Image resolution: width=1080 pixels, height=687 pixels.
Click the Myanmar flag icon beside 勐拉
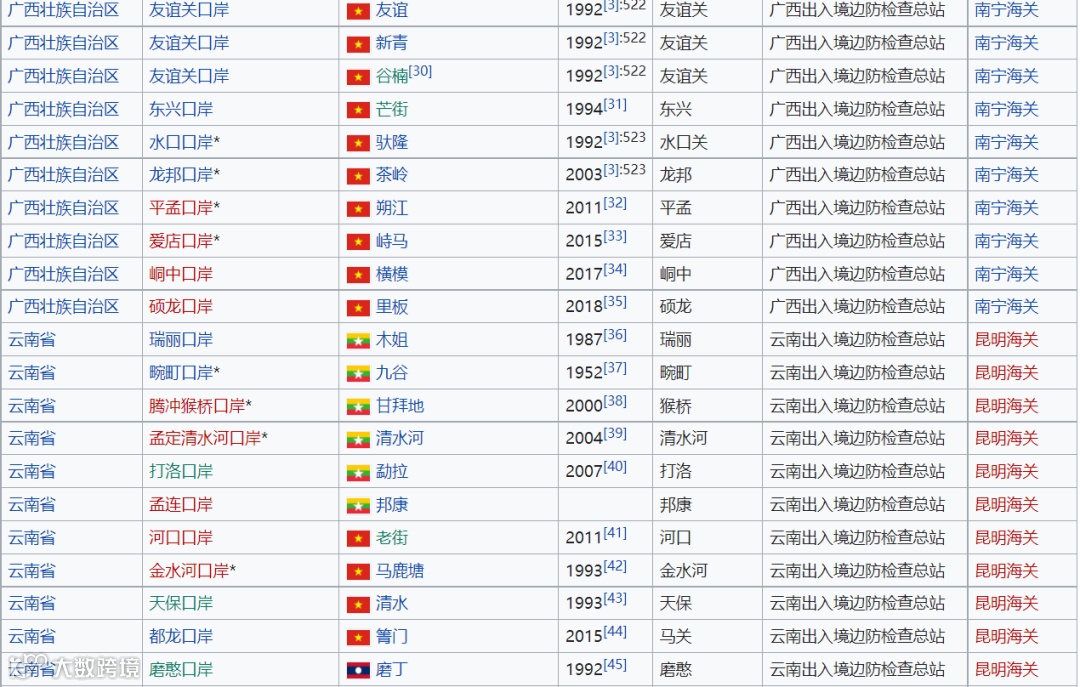(357, 471)
